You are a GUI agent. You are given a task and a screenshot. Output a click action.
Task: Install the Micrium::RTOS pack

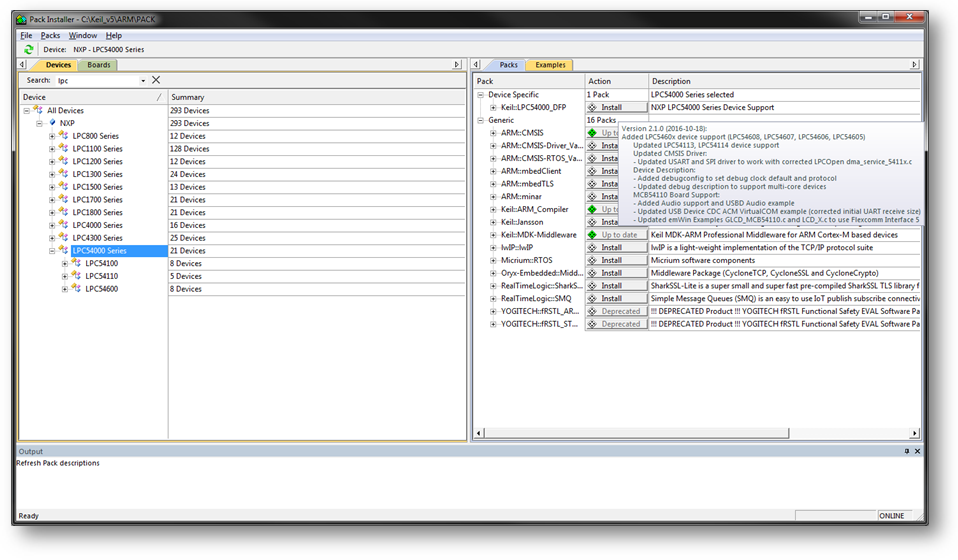tap(616, 261)
